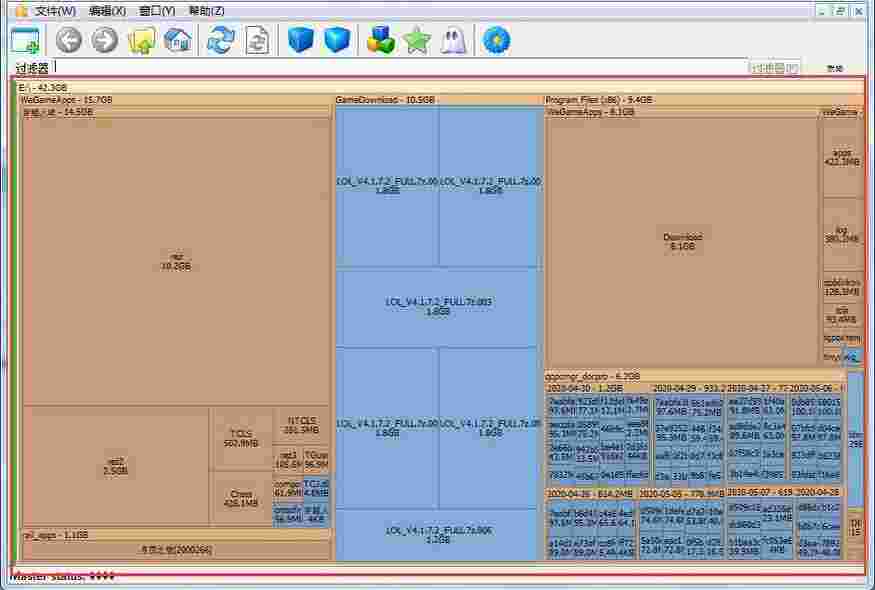Click the first blue cube icon
This screenshot has height=590, width=875.
[x=301, y=40]
